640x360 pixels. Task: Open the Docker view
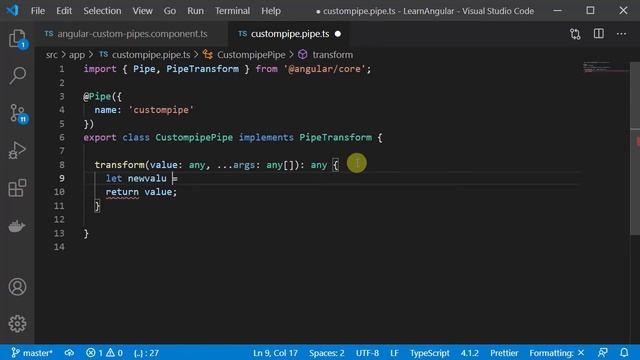(17, 226)
